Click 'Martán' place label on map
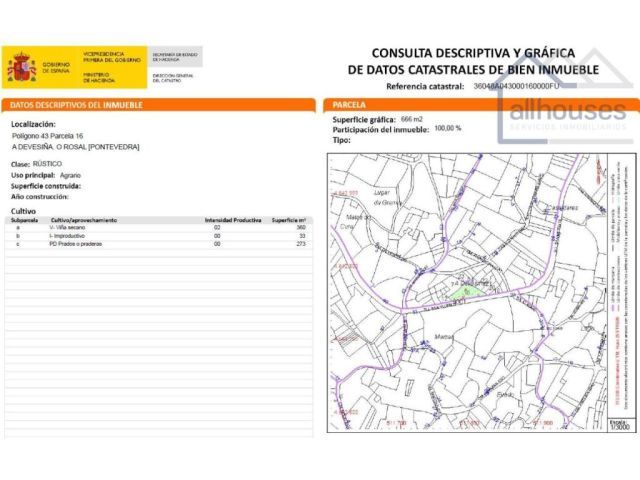The image size is (640, 480). pos(444,337)
